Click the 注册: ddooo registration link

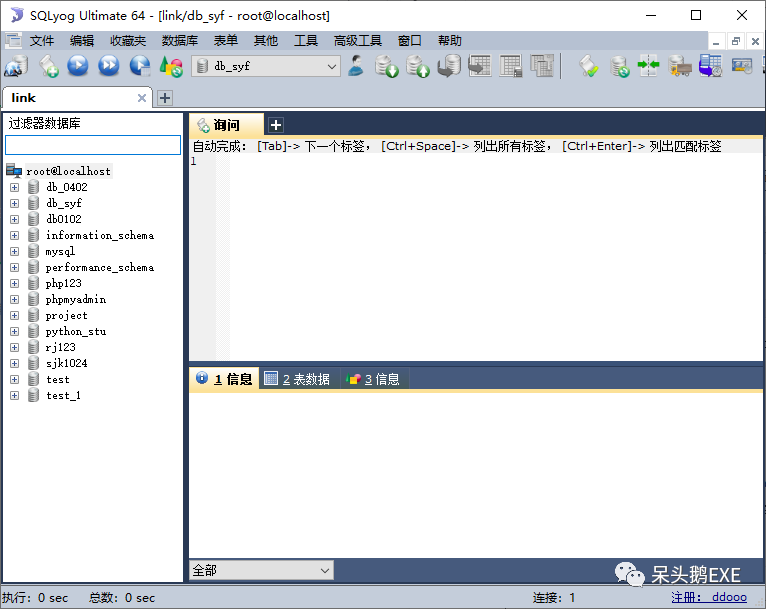(709, 597)
